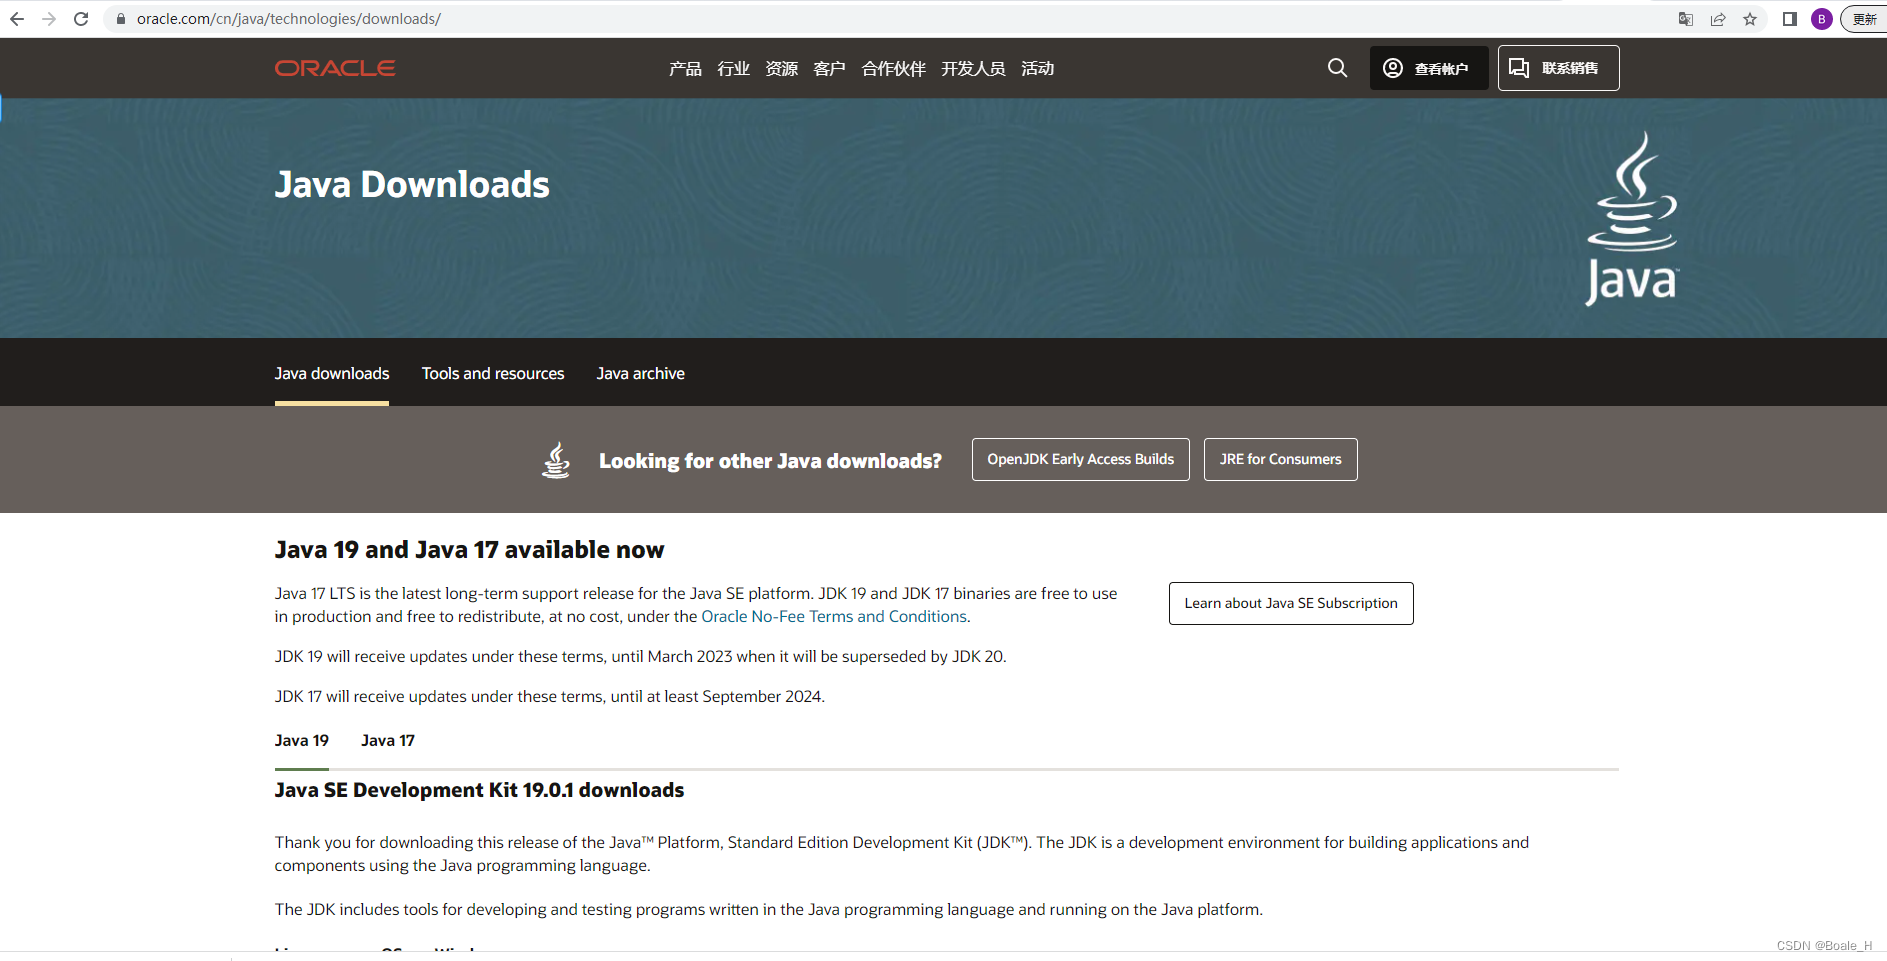
Task: Open the site search magnifier
Action: [x=1337, y=68]
